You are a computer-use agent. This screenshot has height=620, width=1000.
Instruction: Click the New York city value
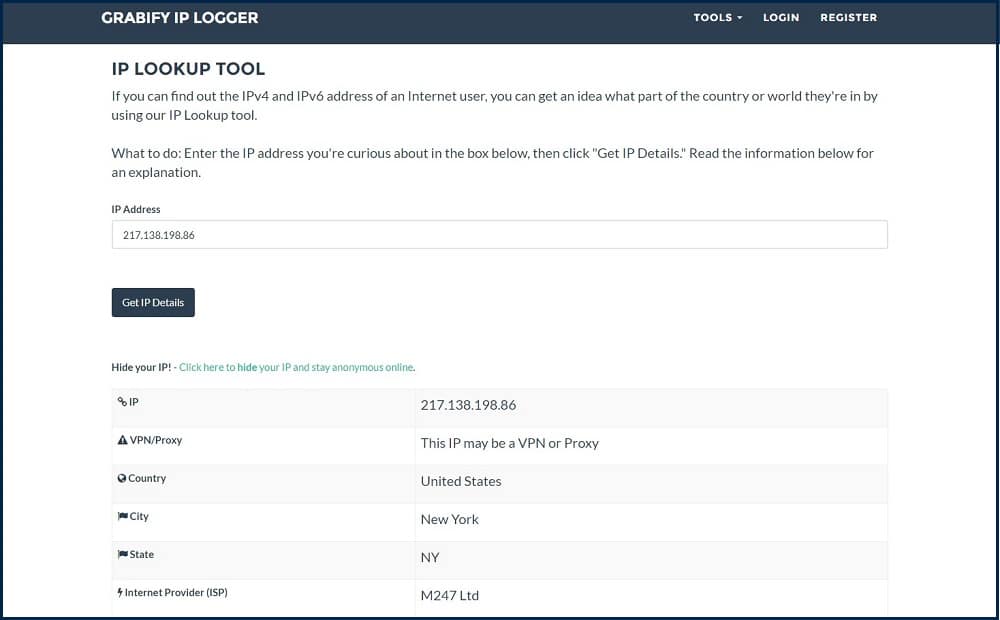[448, 519]
